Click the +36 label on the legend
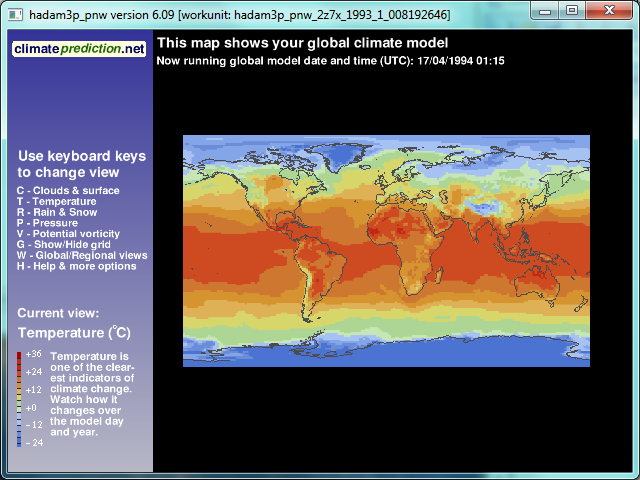640x480 pixels. click(x=34, y=354)
